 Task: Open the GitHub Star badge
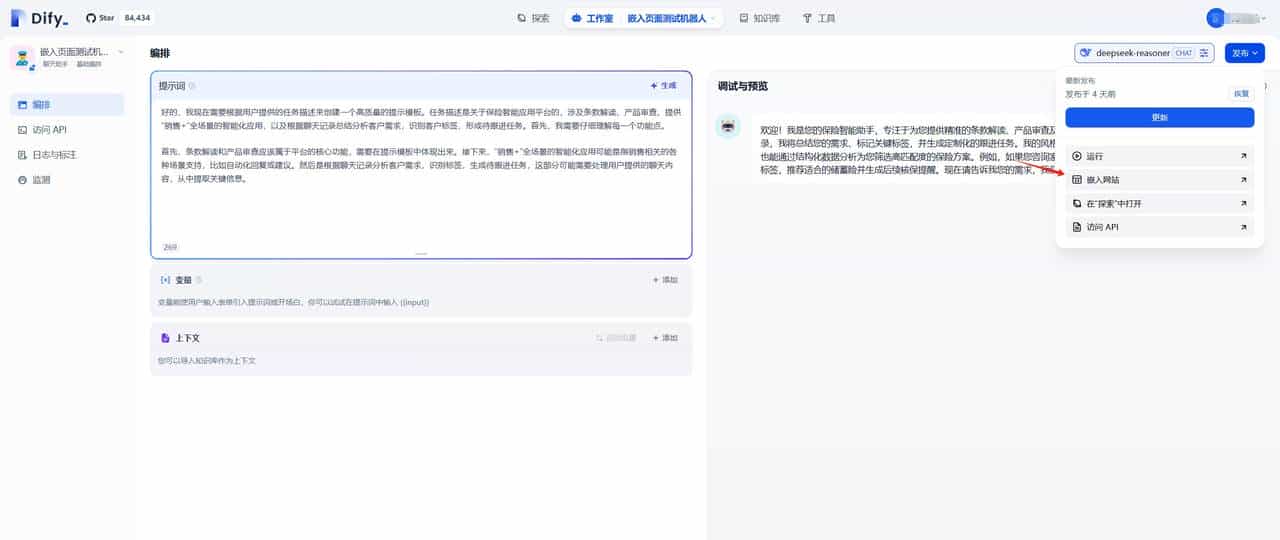coord(118,18)
